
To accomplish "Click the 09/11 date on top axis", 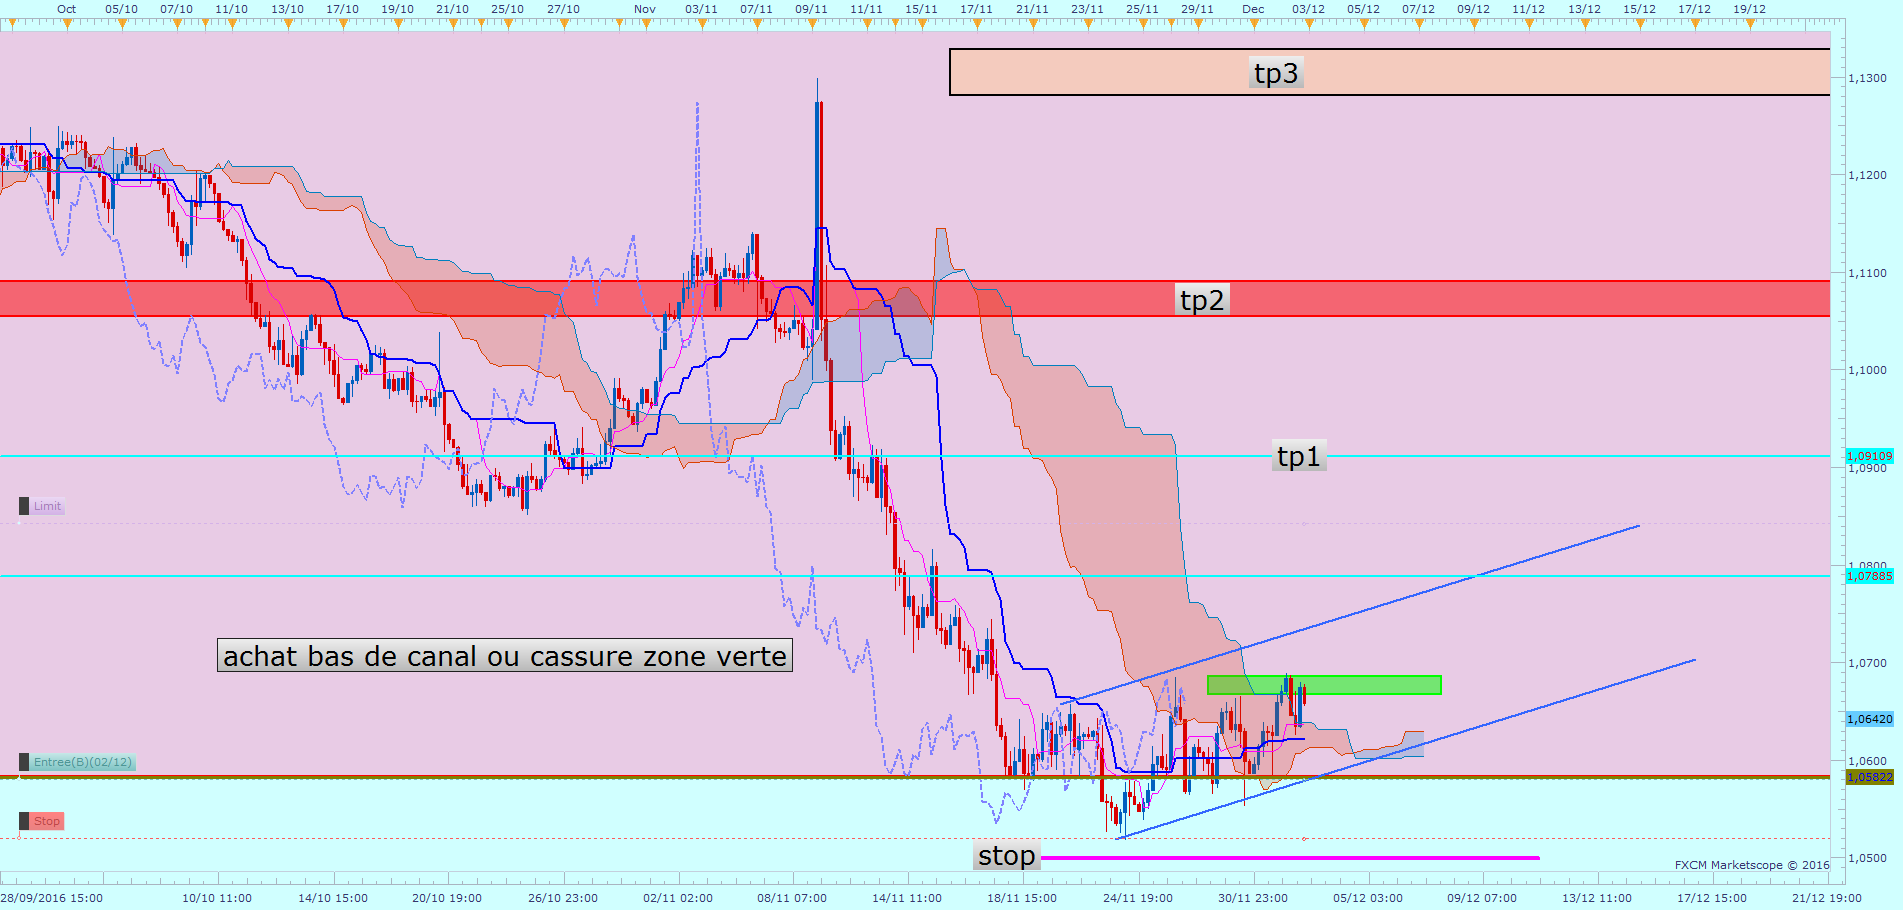I will click(x=811, y=9).
